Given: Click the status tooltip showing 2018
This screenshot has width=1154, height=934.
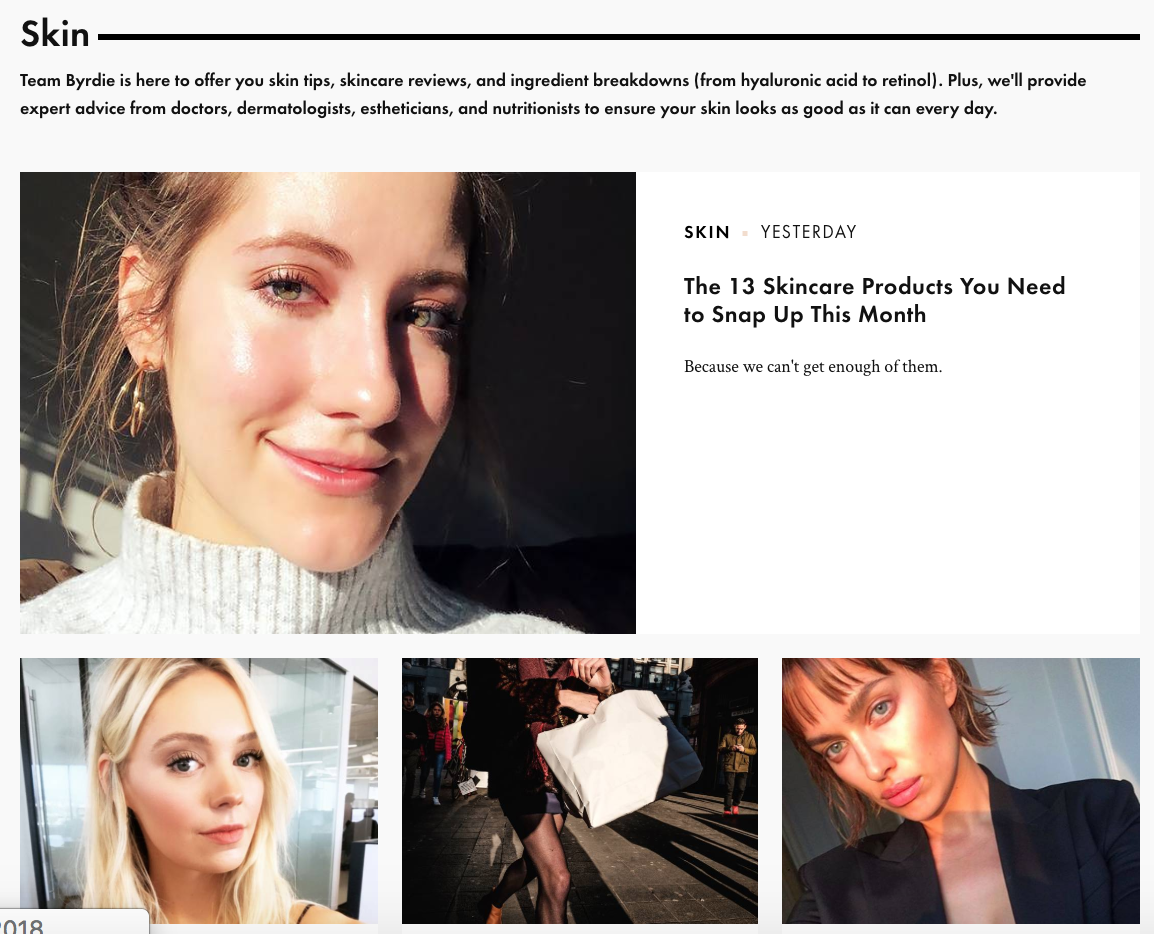Looking at the screenshot, I should coord(74,923).
